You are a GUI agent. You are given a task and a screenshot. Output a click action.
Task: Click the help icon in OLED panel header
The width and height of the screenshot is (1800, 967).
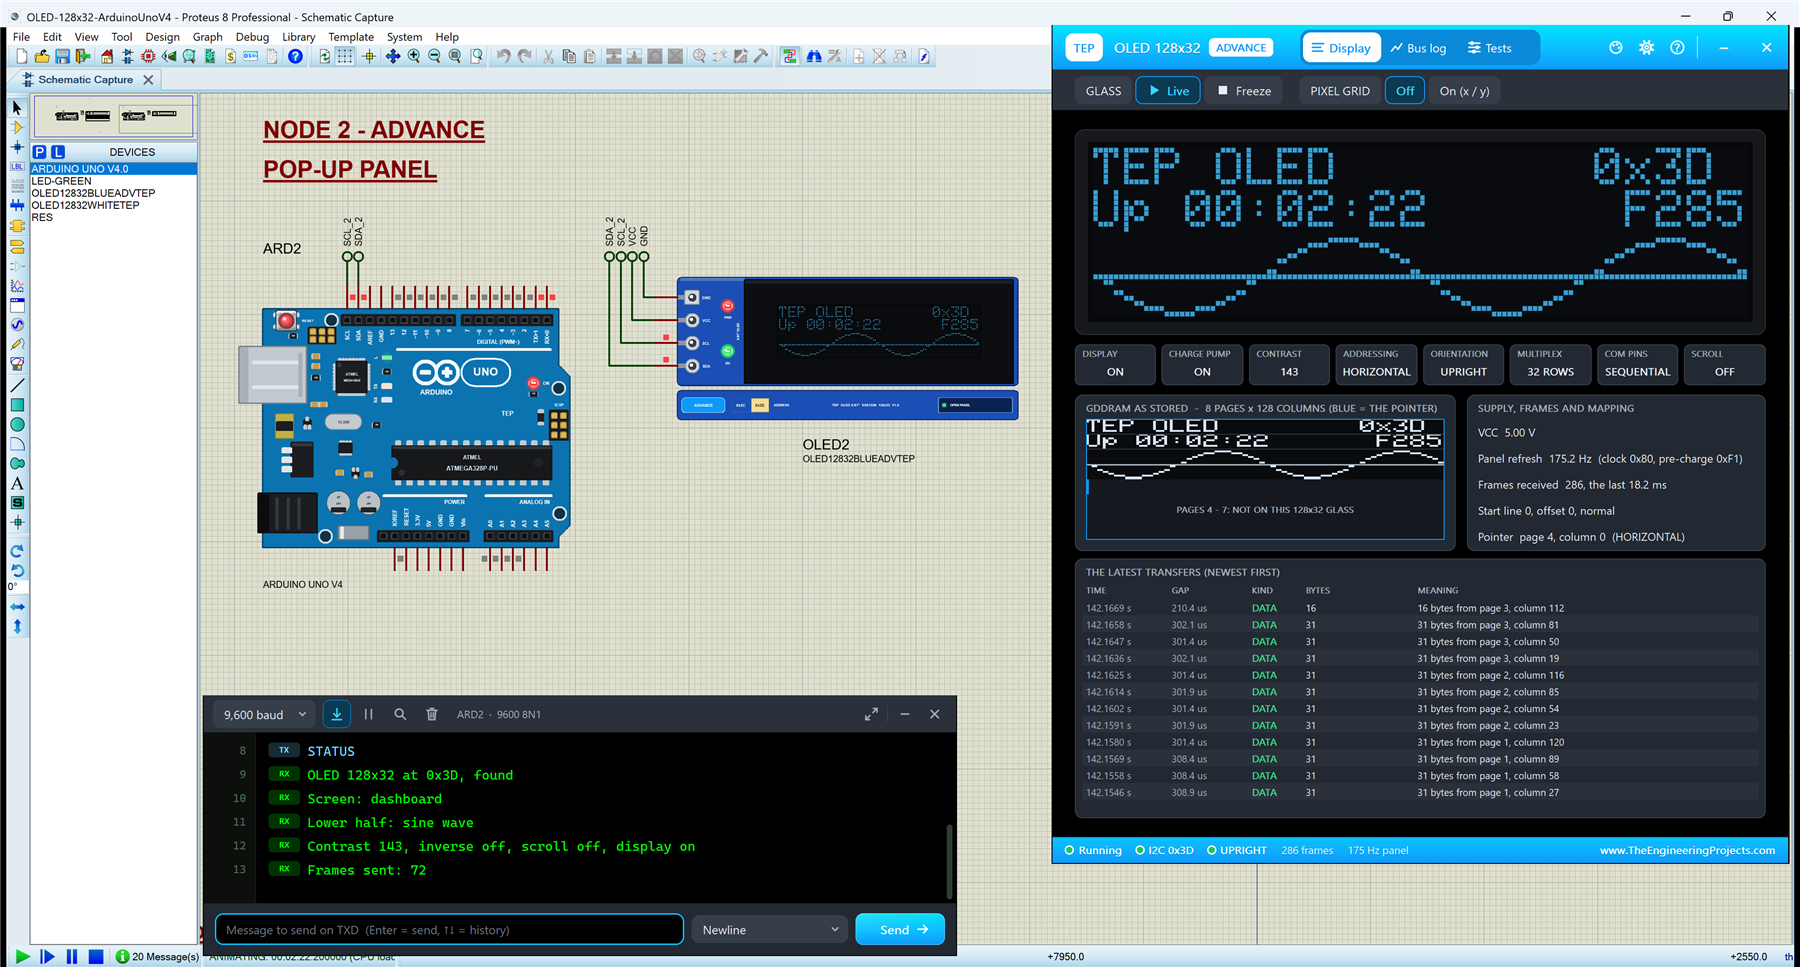(1677, 48)
